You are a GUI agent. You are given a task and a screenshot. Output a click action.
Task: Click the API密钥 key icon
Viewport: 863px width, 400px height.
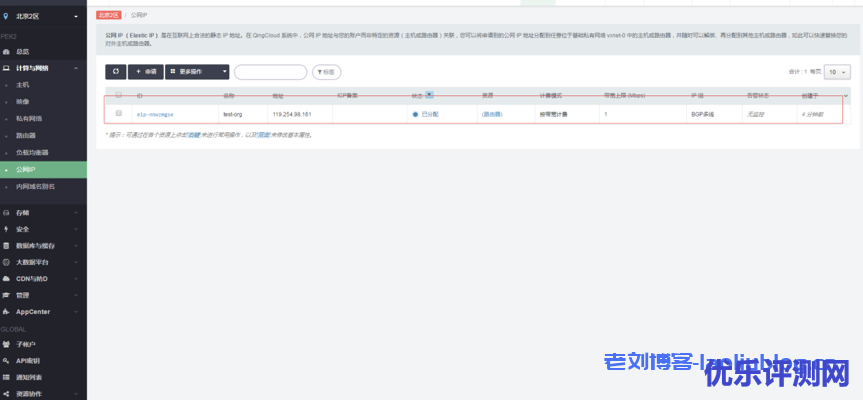(x=7, y=360)
